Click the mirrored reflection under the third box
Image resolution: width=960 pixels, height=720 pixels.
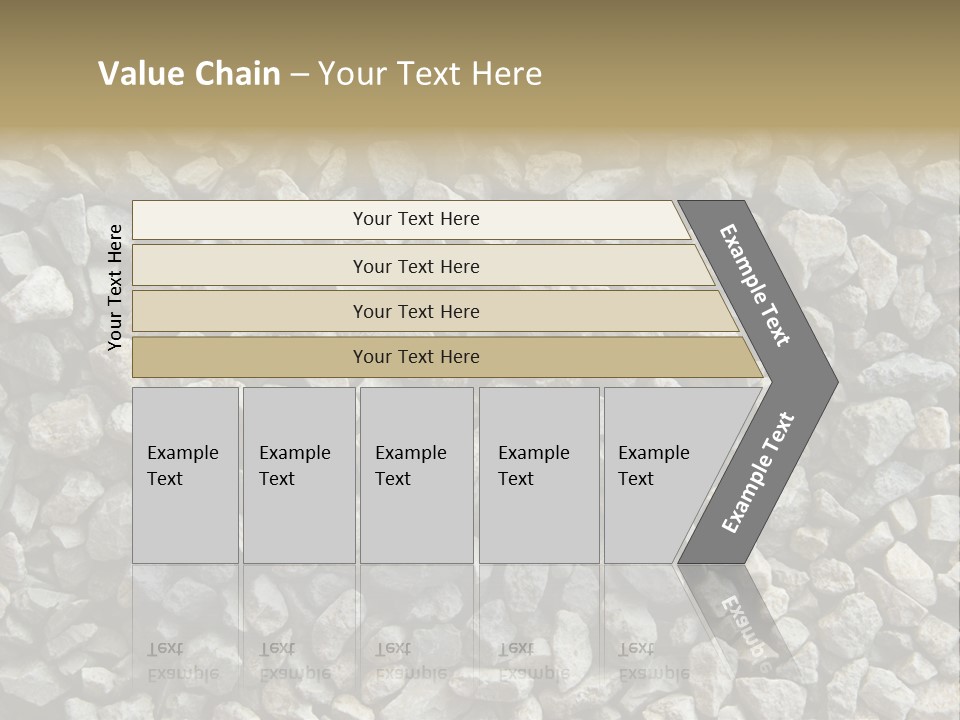point(410,660)
